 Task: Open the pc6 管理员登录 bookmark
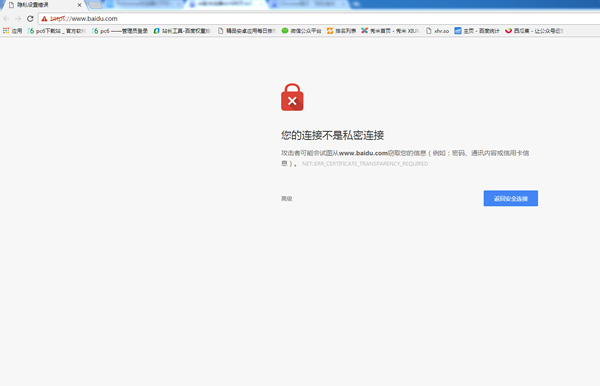pos(120,31)
